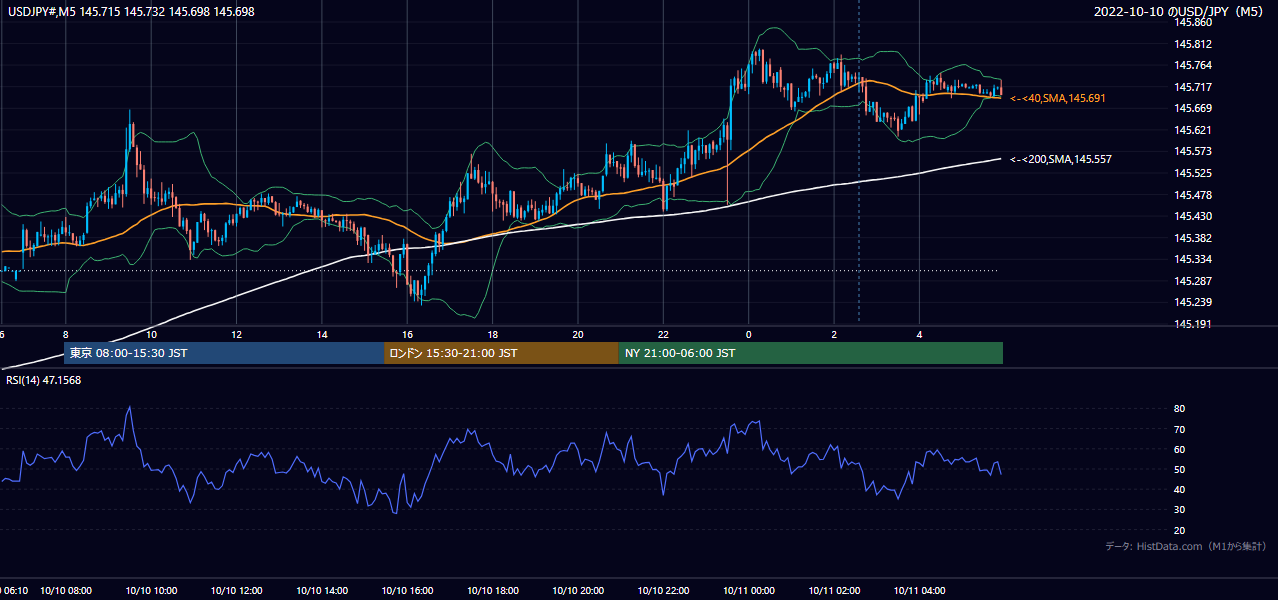Click price axis label 145.812

[1192, 44]
